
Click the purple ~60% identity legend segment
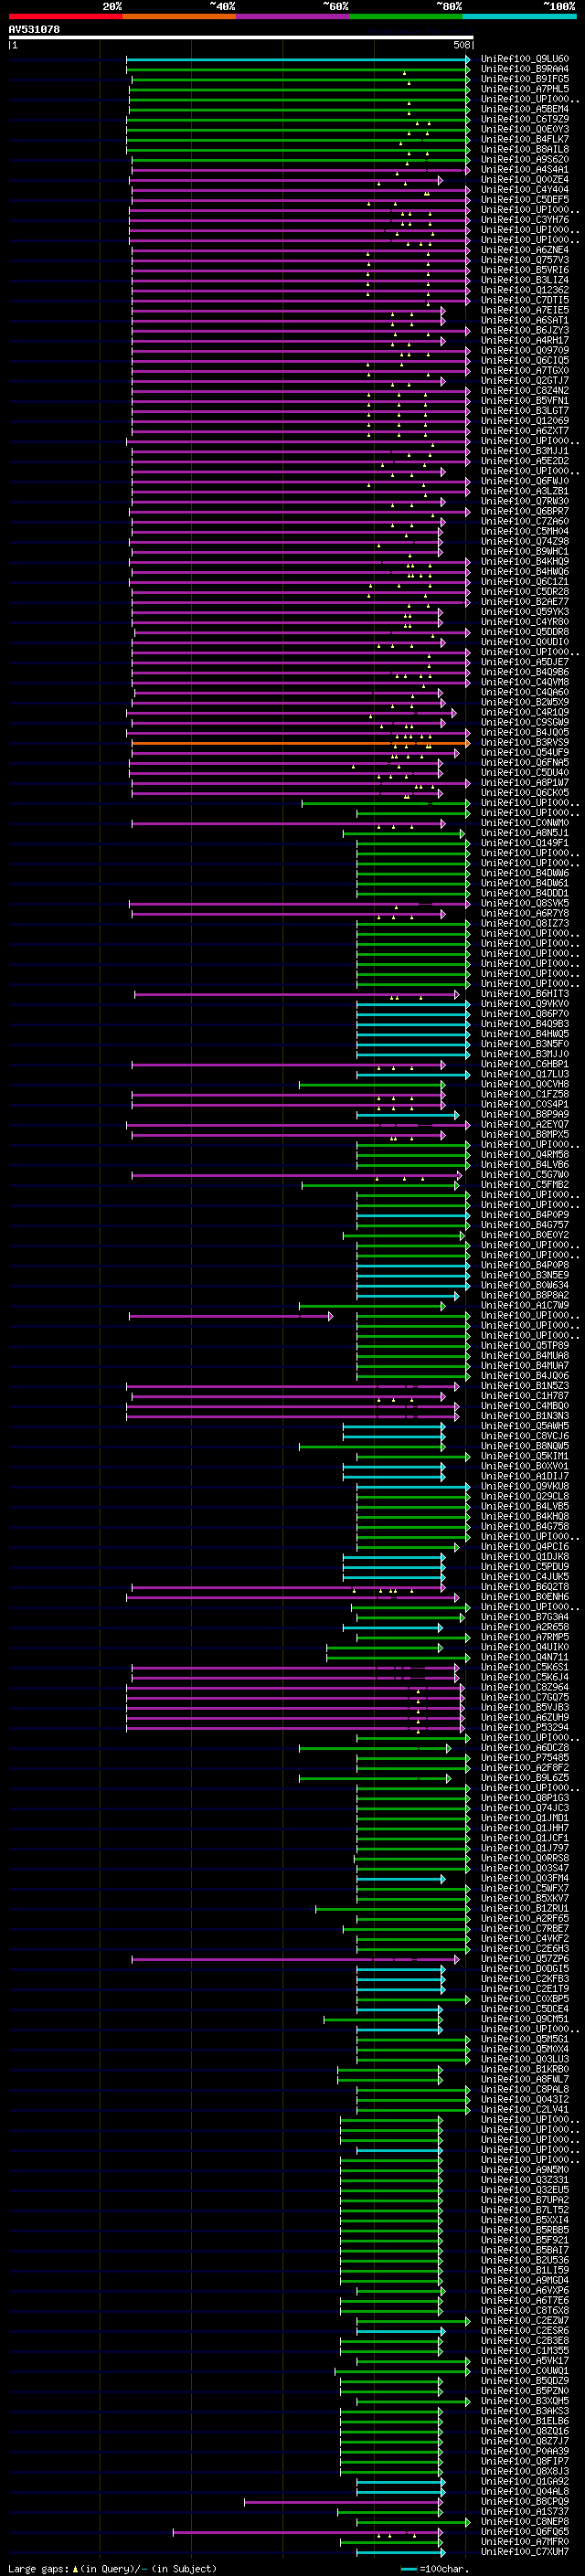[293, 16]
